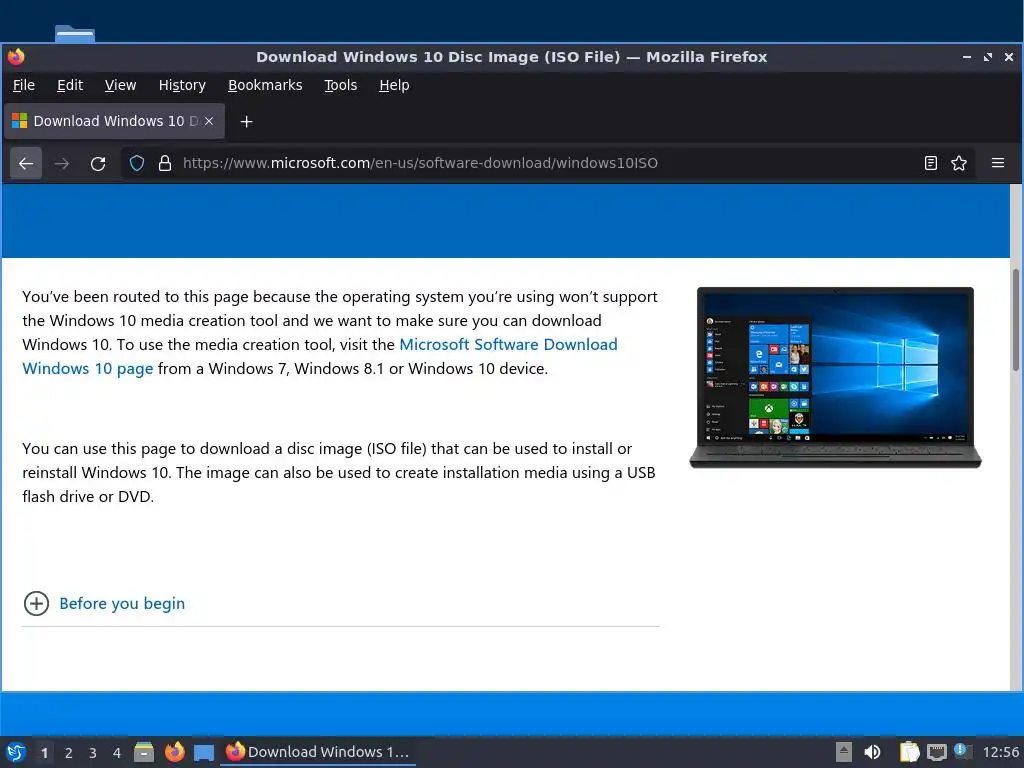Open the Edit menu
This screenshot has width=1024, height=768.
pyautogui.click(x=70, y=85)
